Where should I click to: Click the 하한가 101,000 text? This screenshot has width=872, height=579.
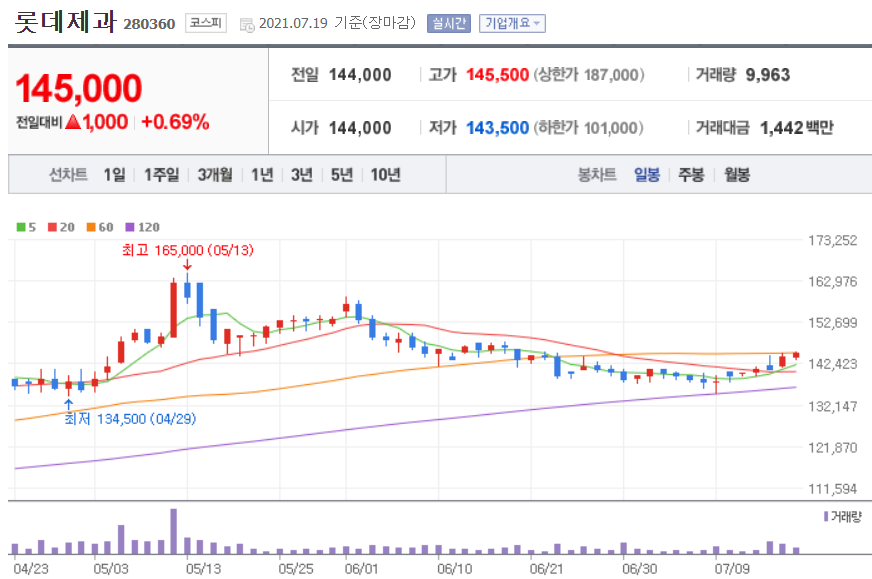pyautogui.click(x=589, y=128)
